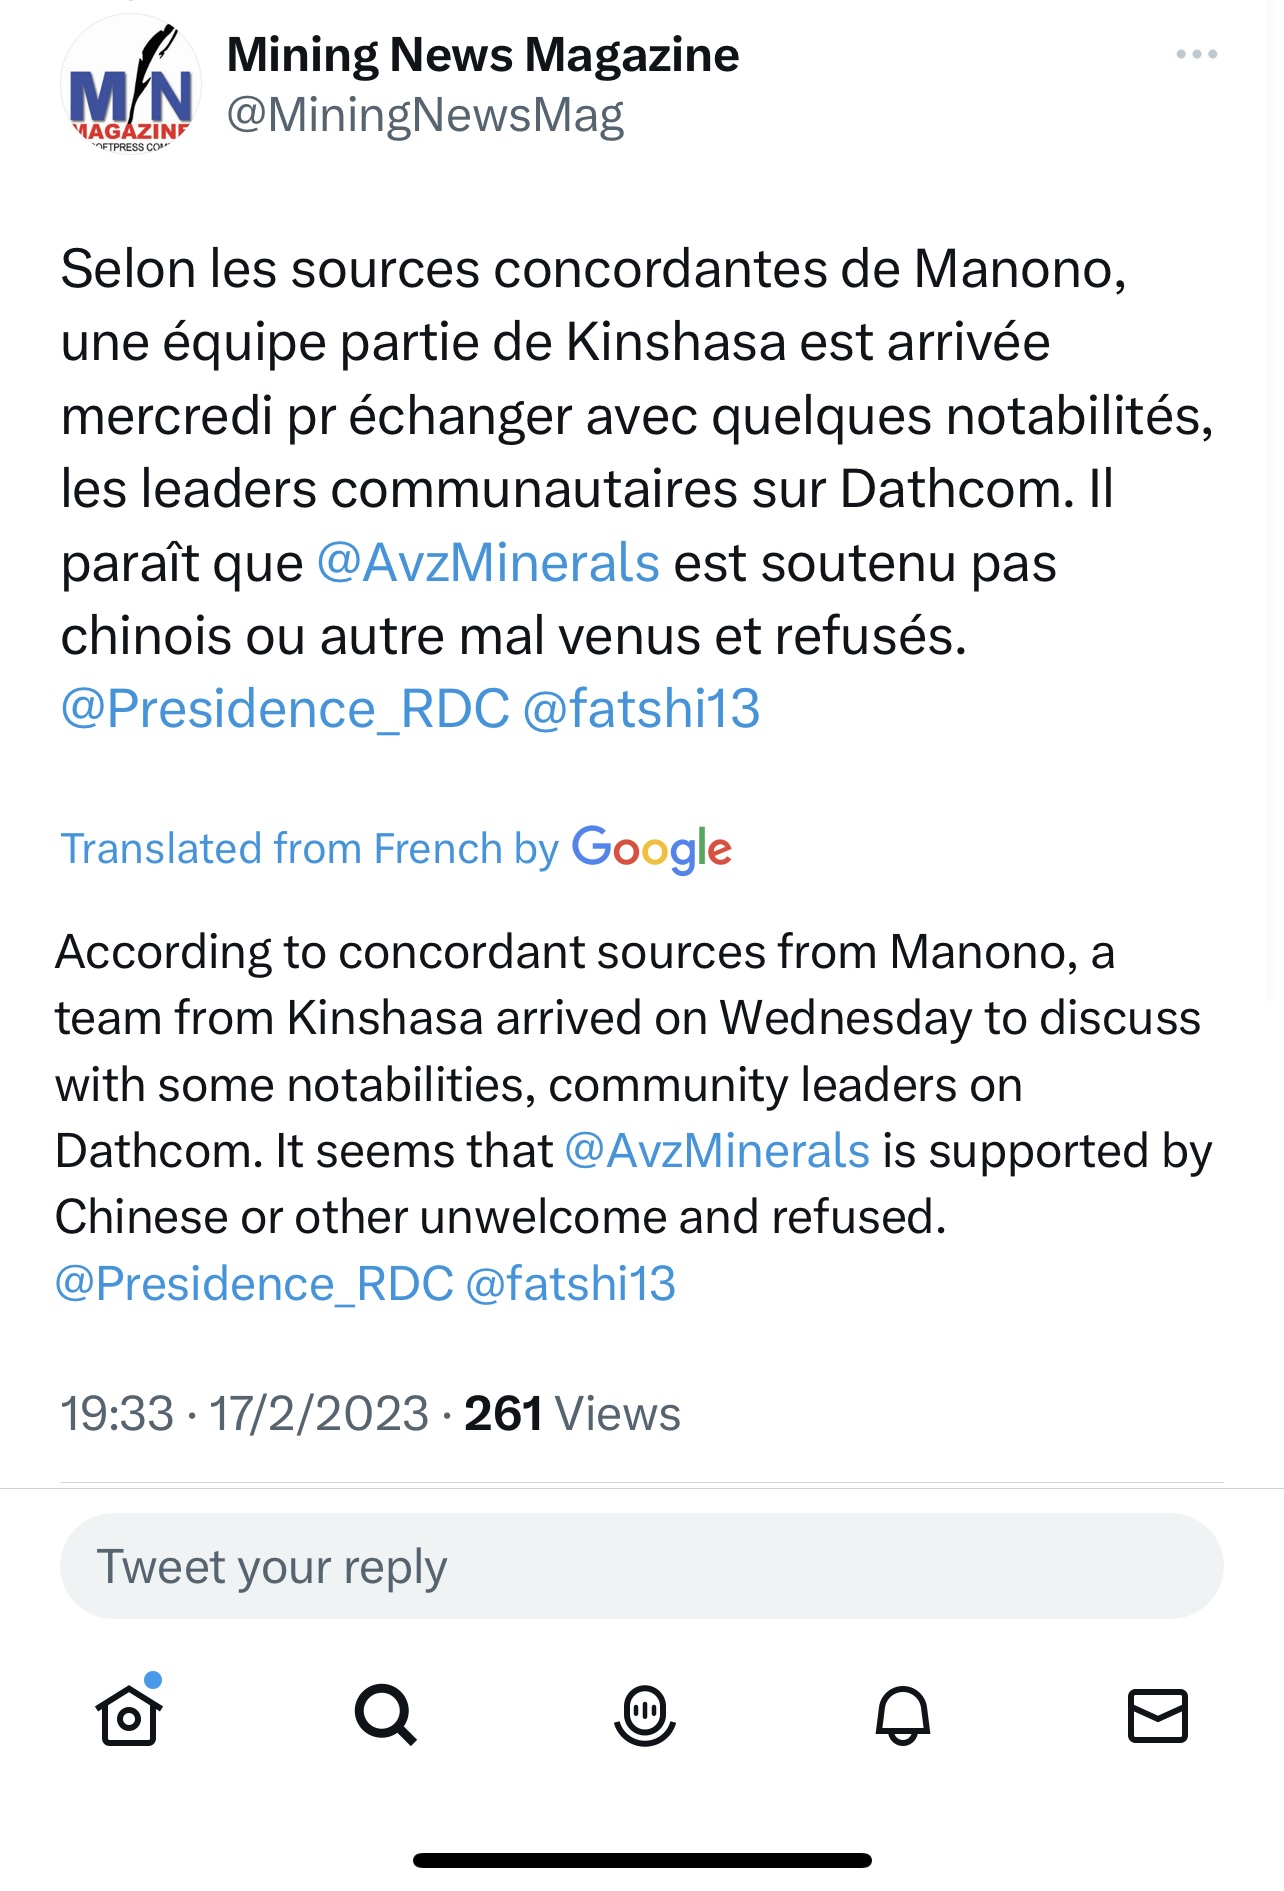
Task: Open Search via the magnifying glass icon
Action: coord(386,1714)
